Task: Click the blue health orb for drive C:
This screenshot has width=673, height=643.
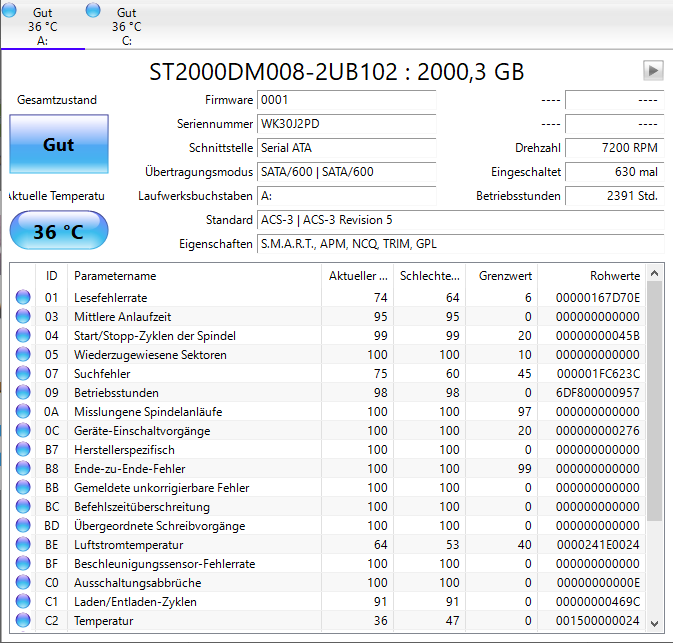Action: [93, 10]
